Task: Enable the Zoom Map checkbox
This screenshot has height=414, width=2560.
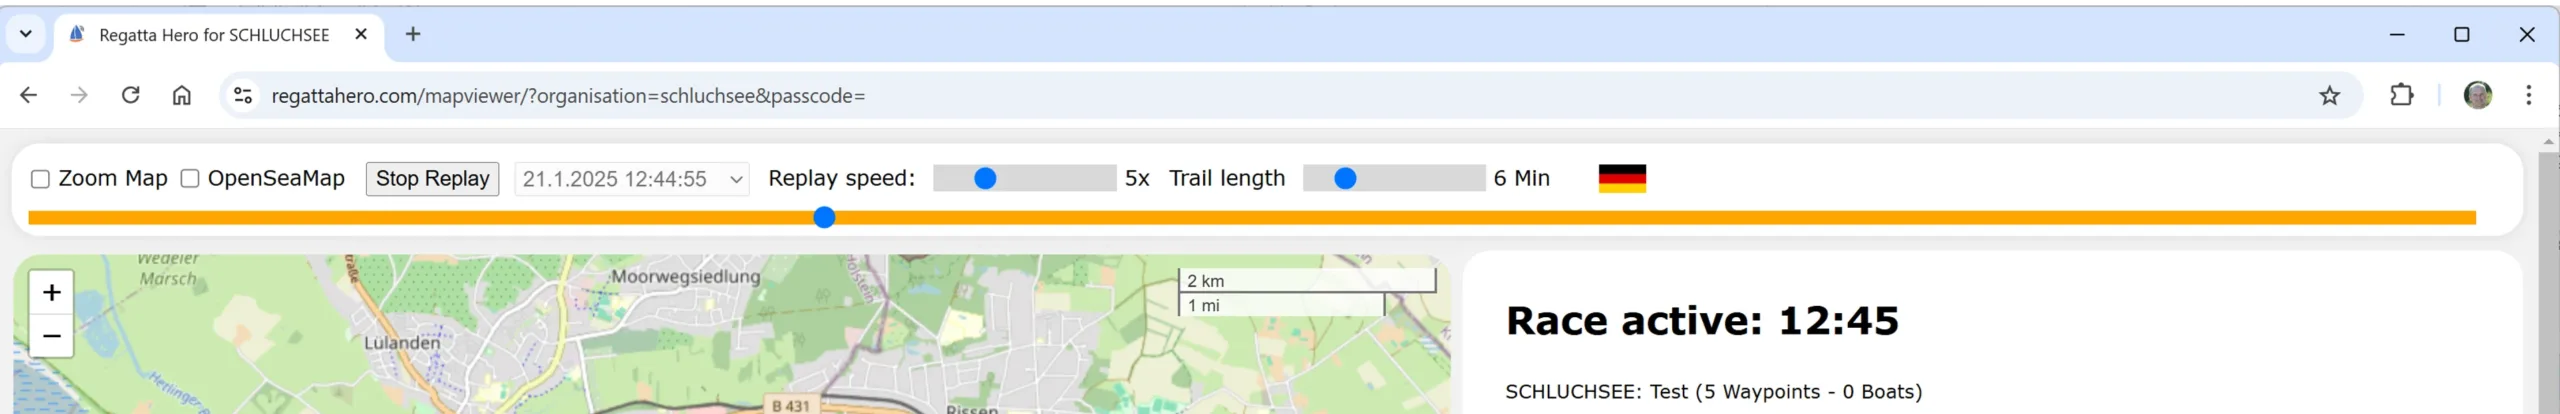Action: [40, 179]
